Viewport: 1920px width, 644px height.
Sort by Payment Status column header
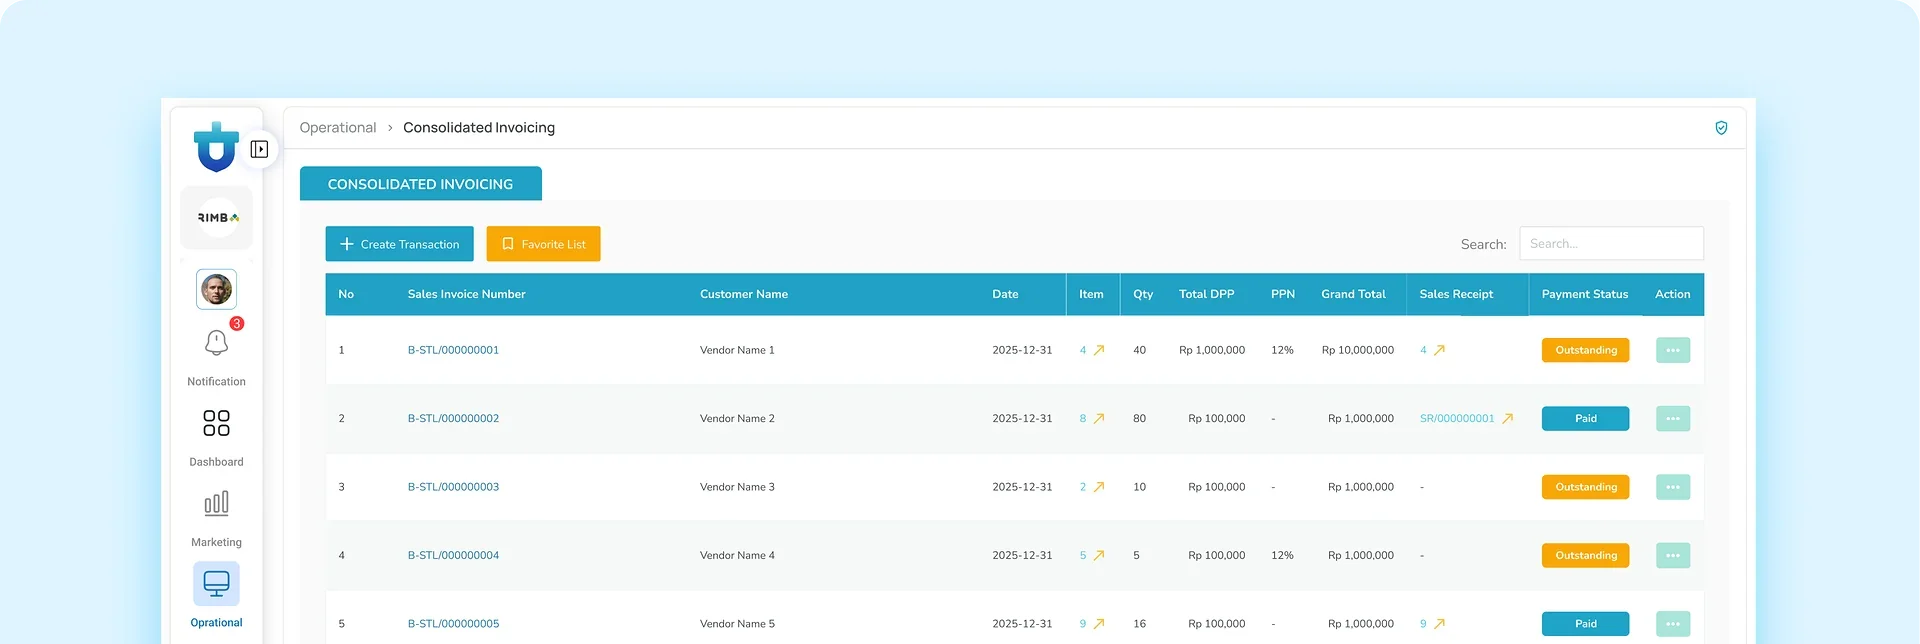pyautogui.click(x=1585, y=294)
